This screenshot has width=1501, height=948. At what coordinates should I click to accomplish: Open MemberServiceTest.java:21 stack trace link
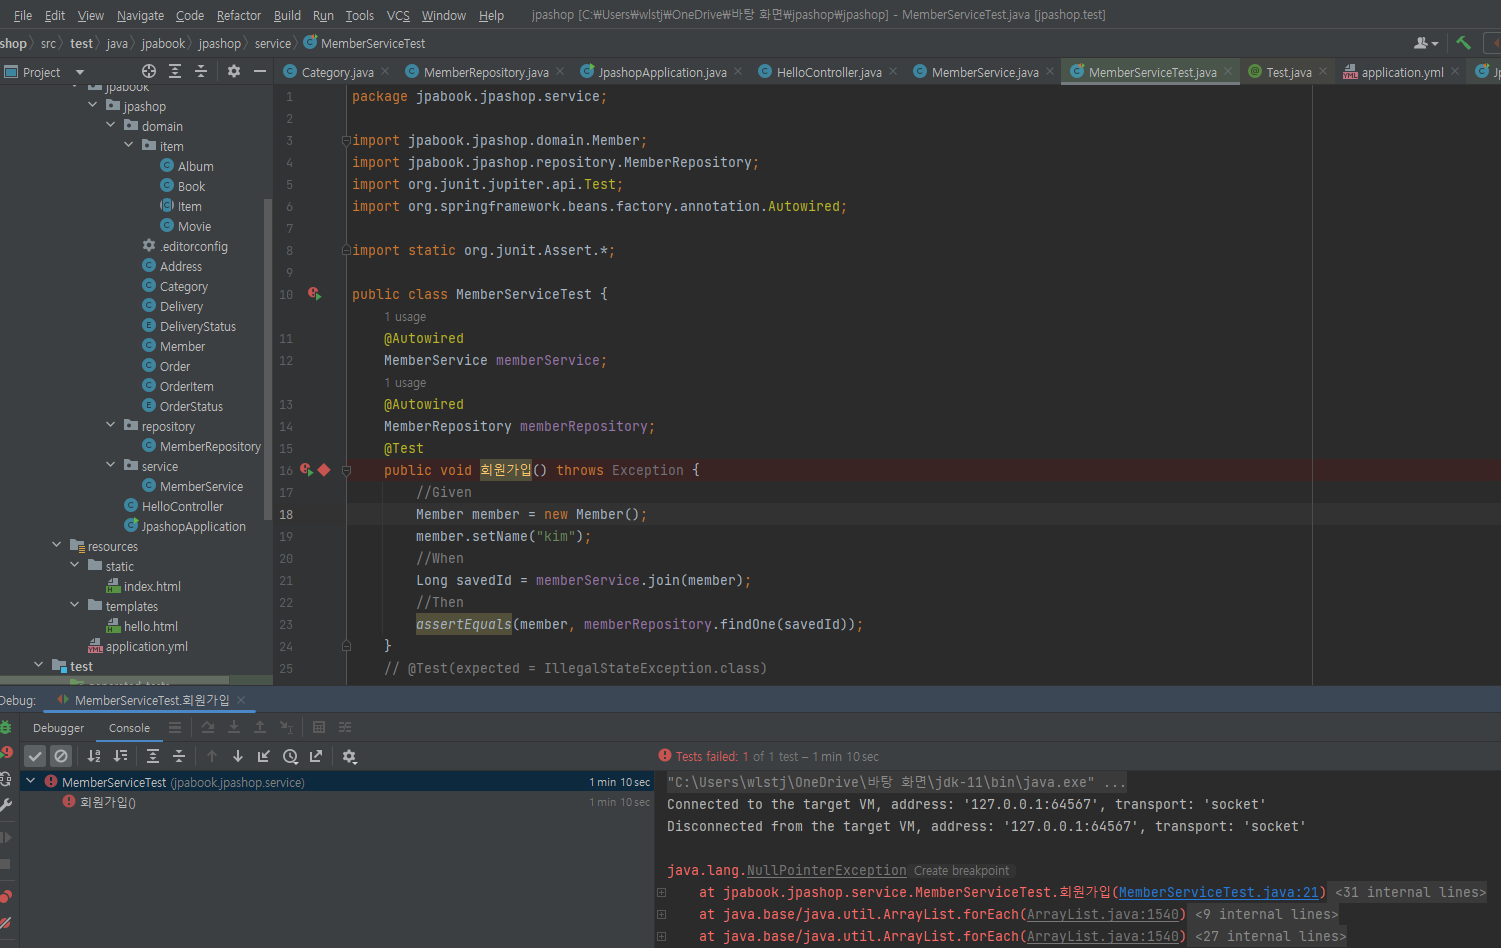pos(1219,892)
